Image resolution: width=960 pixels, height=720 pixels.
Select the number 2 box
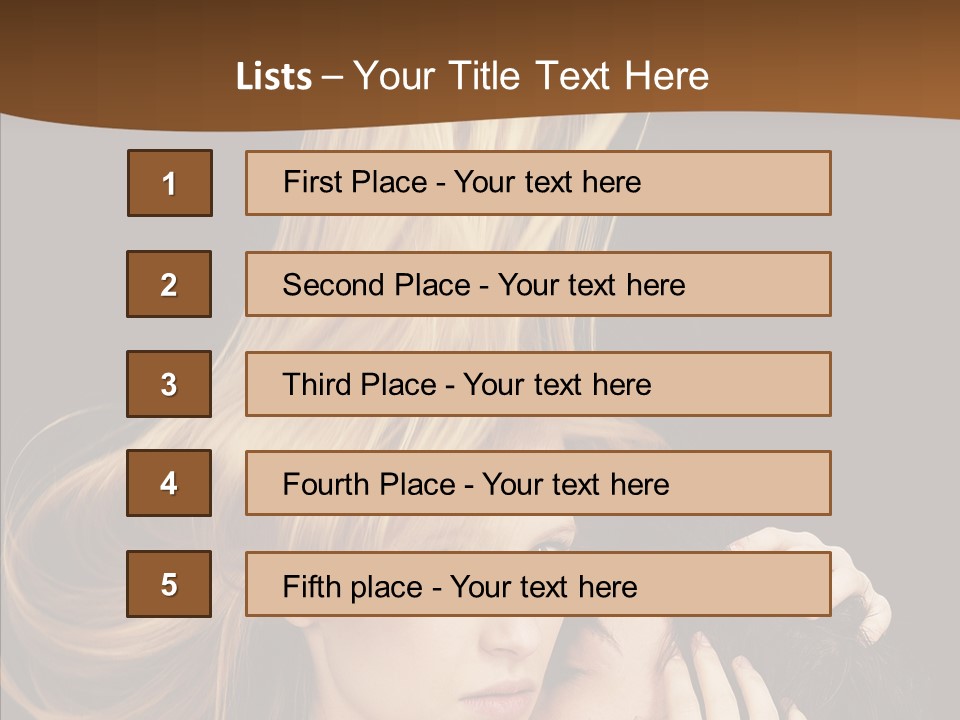coord(169,284)
